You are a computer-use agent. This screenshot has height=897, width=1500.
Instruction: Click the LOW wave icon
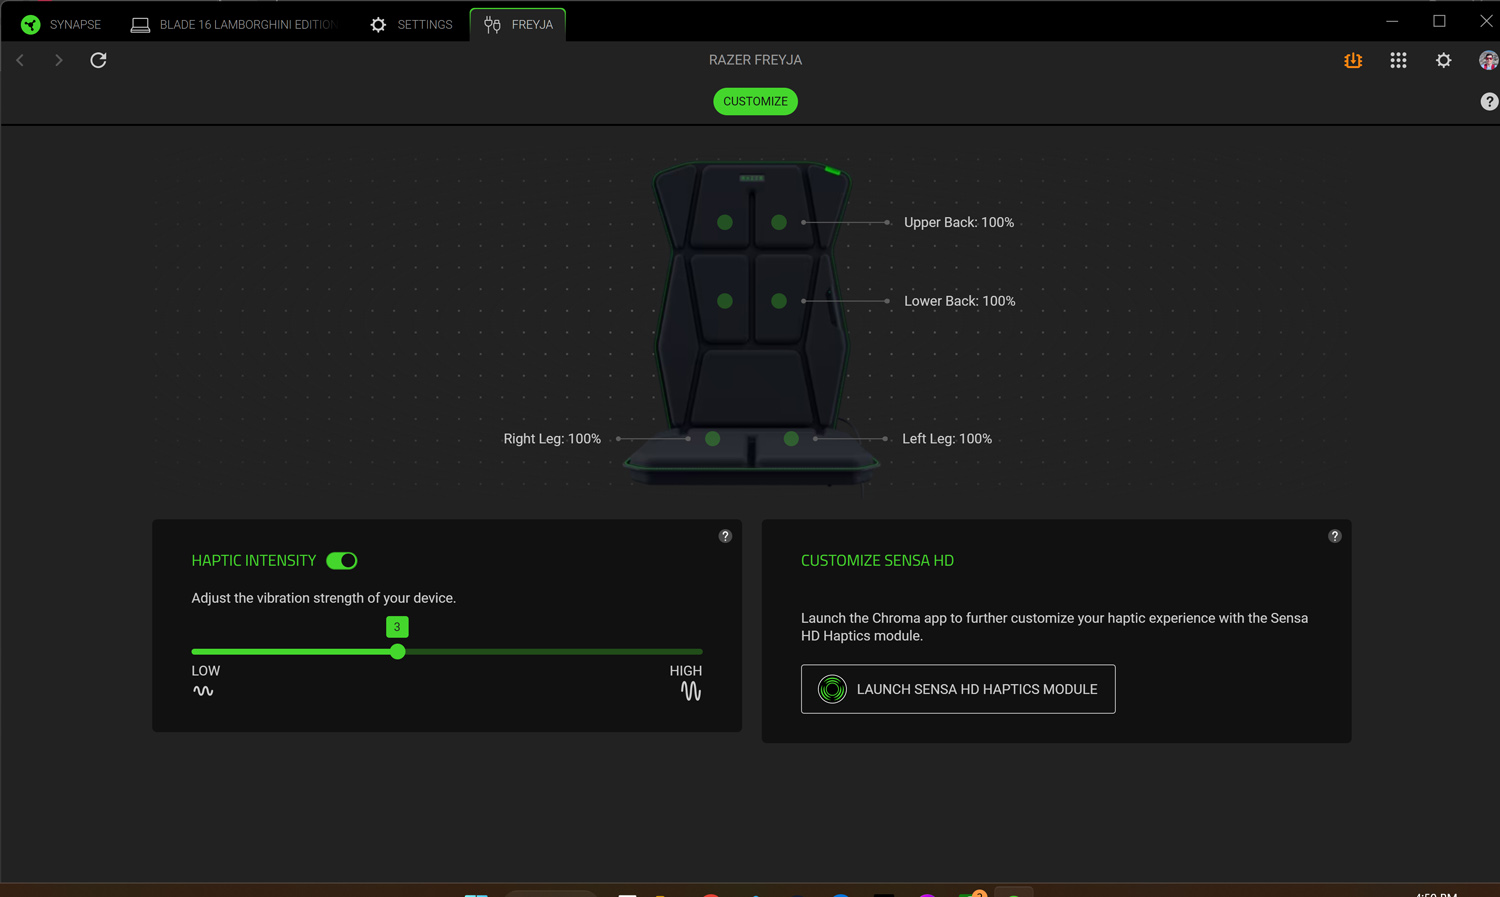(203, 691)
